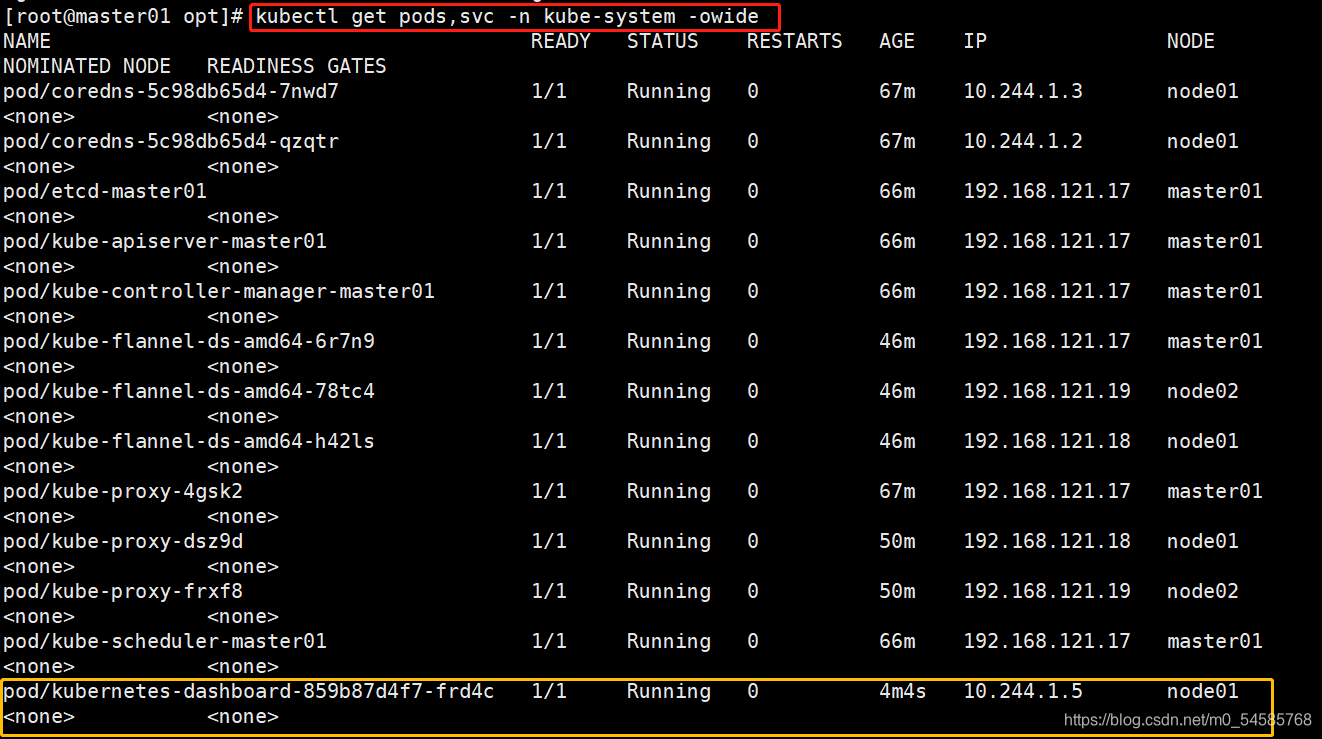This screenshot has width=1322, height=739.
Task: Select pod/etcd-master01 name
Action: 105,191
